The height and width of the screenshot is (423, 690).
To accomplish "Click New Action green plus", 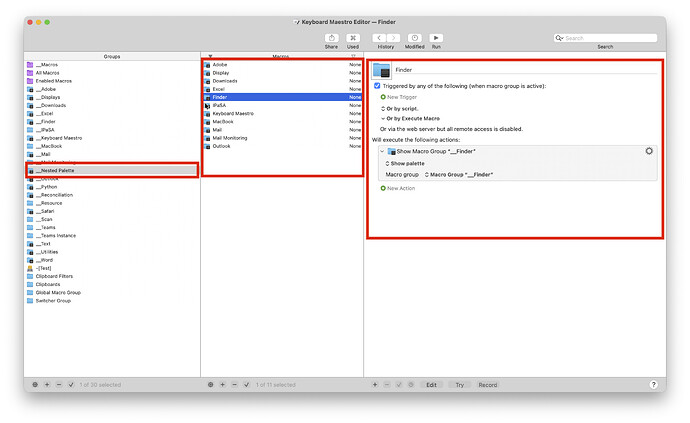I will [383, 188].
